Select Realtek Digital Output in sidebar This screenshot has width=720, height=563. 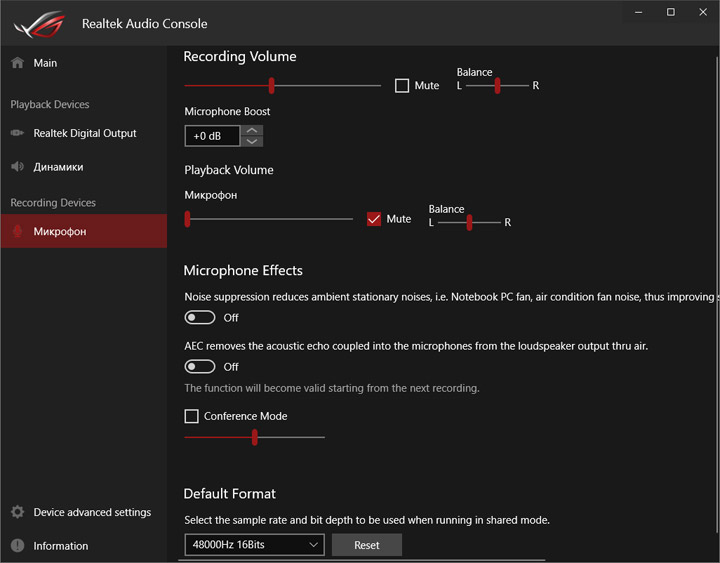(x=84, y=133)
